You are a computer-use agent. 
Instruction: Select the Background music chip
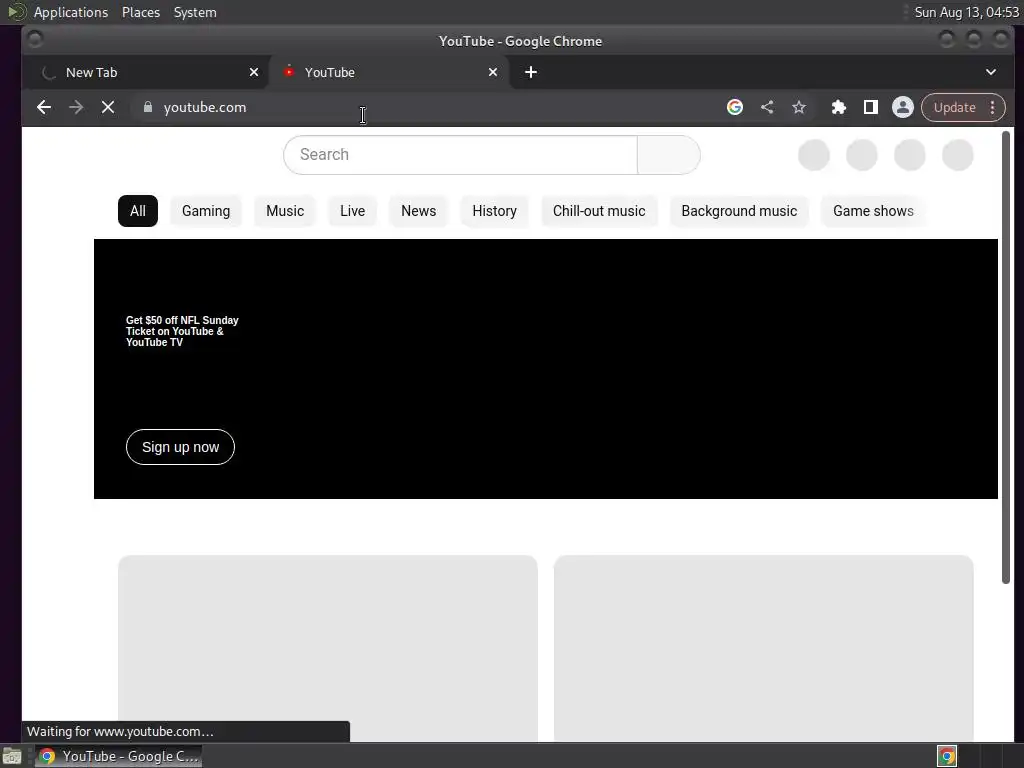pyautogui.click(x=739, y=211)
